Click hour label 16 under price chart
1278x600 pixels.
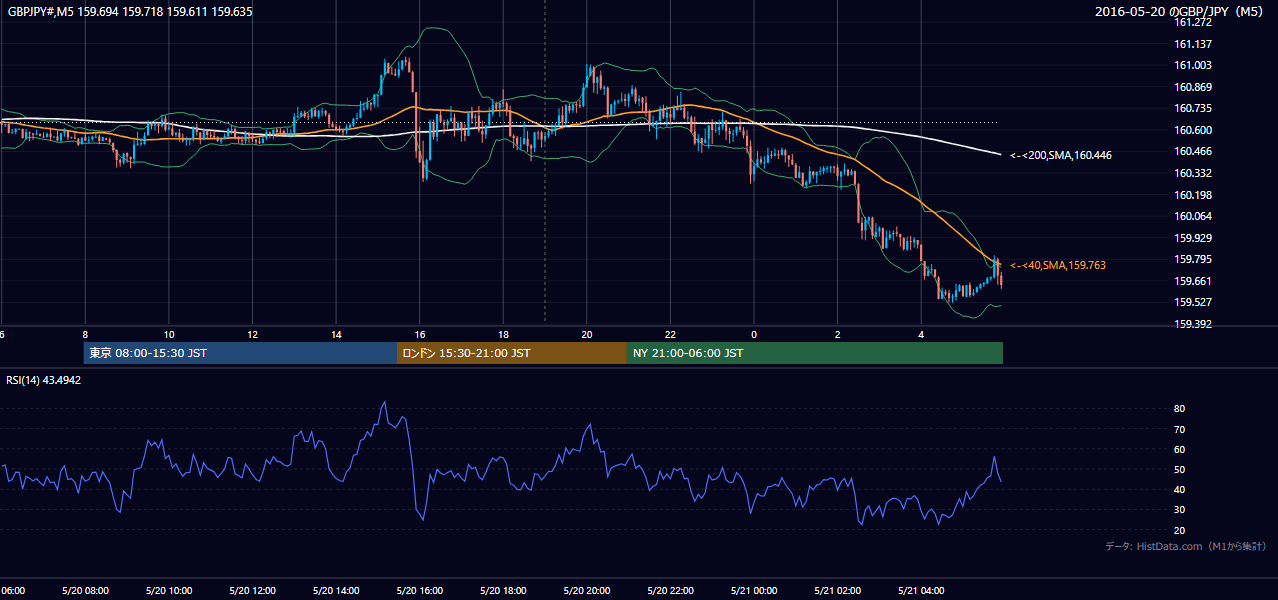pos(420,334)
